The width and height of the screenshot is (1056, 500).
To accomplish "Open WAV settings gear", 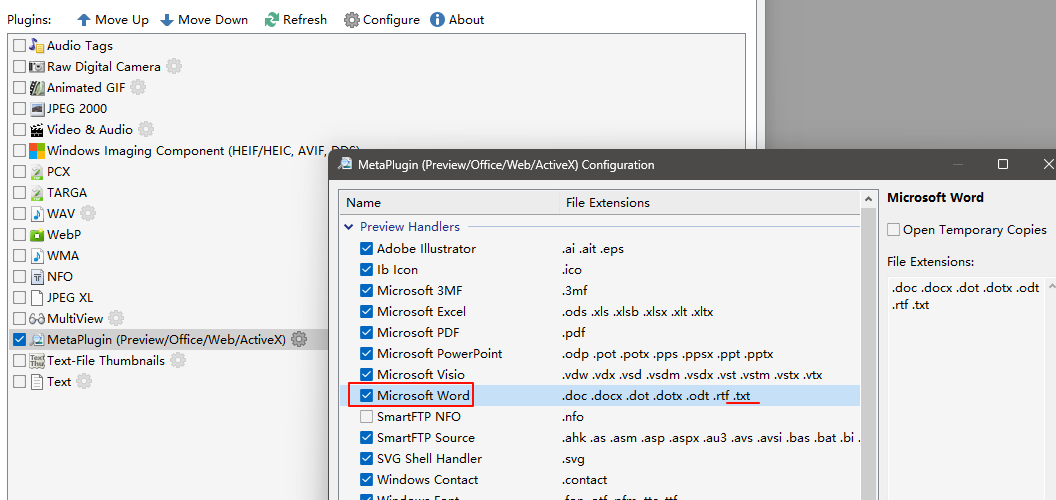I will [x=88, y=213].
